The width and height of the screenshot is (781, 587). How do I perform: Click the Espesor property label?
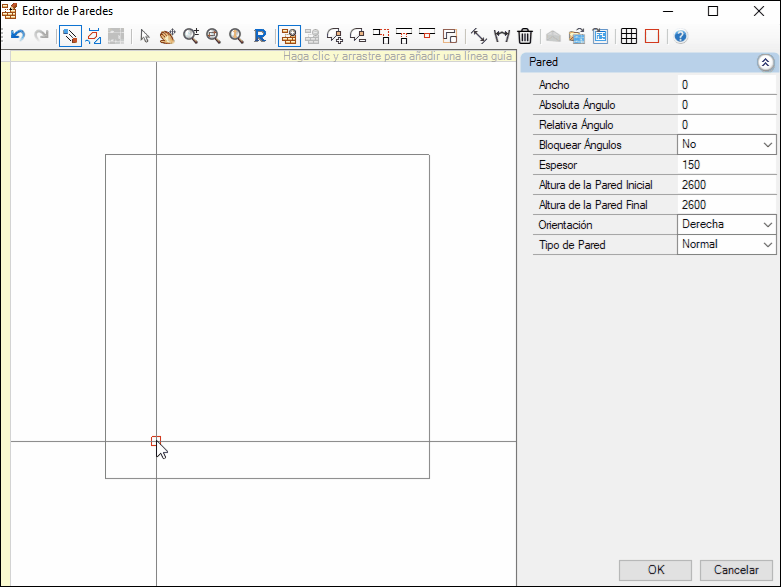[558, 165]
